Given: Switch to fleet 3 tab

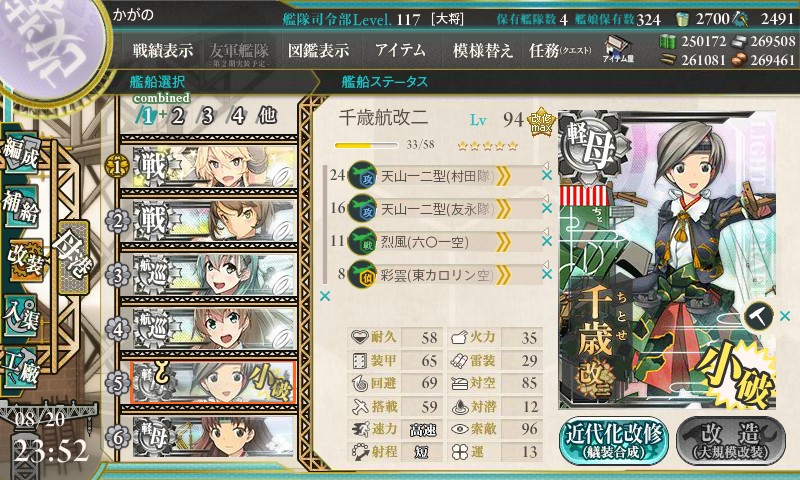Looking at the screenshot, I should tap(207, 116).
